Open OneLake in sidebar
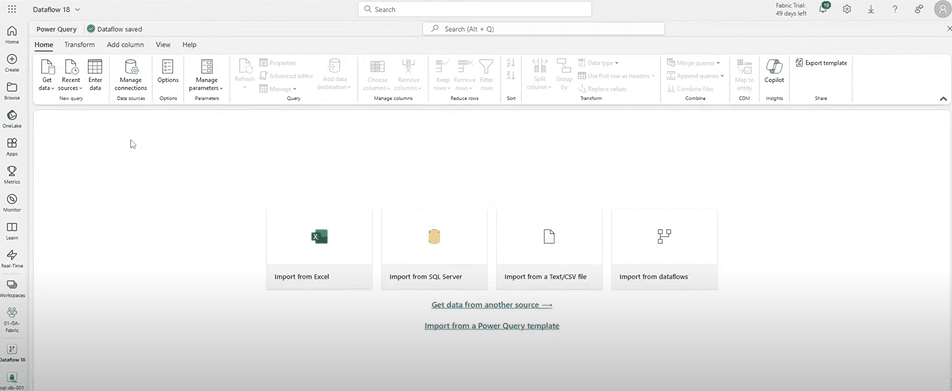Image resolution: width=952 pixels, height=391 pixels. [12, 119]
